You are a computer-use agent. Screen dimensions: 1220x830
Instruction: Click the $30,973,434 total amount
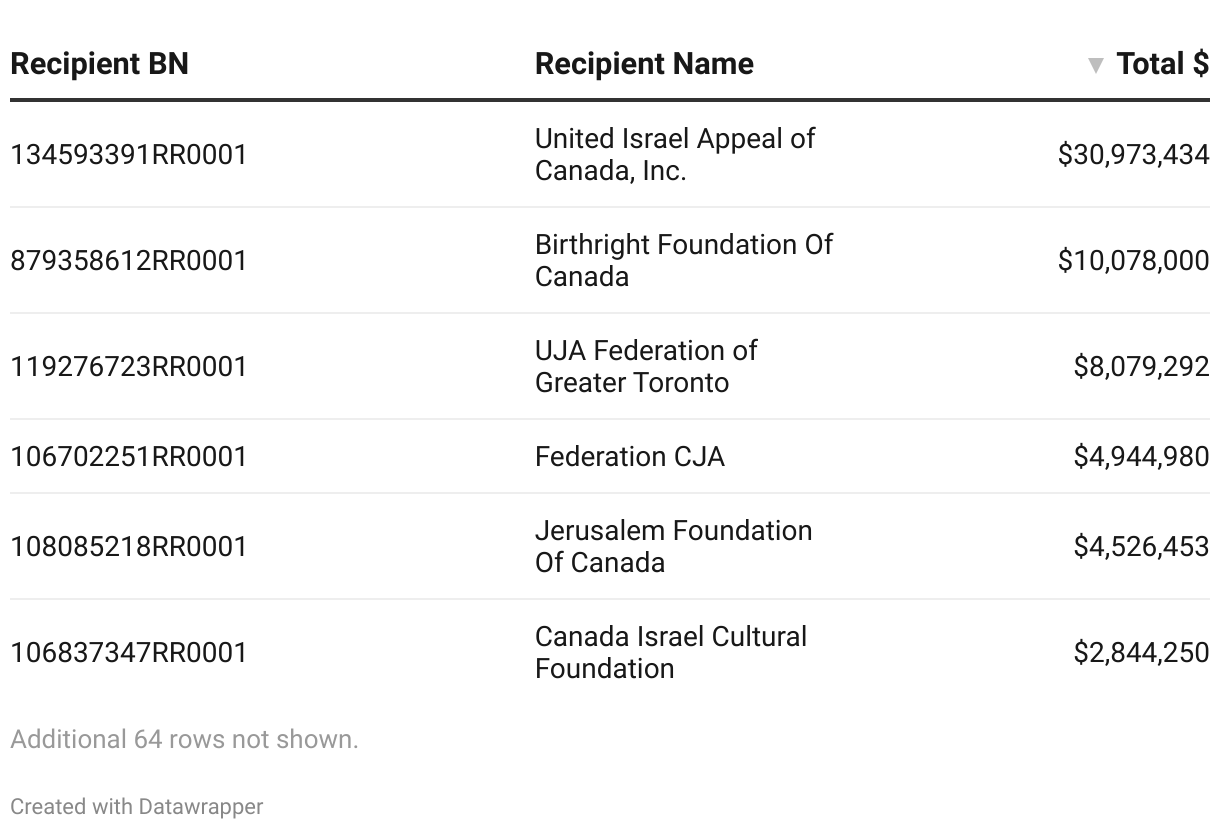pyautogui.click(x=1133, y=155)
